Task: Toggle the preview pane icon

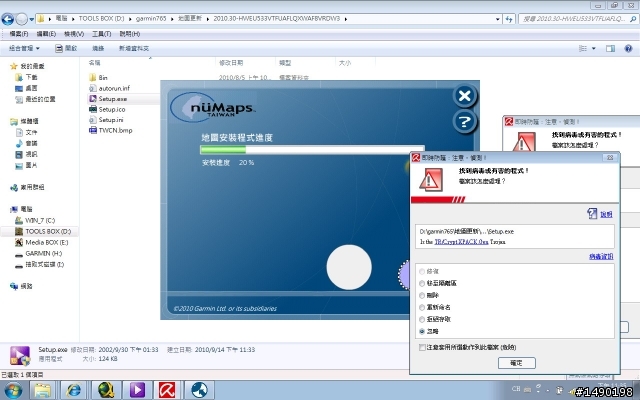Action: [610, 49]
